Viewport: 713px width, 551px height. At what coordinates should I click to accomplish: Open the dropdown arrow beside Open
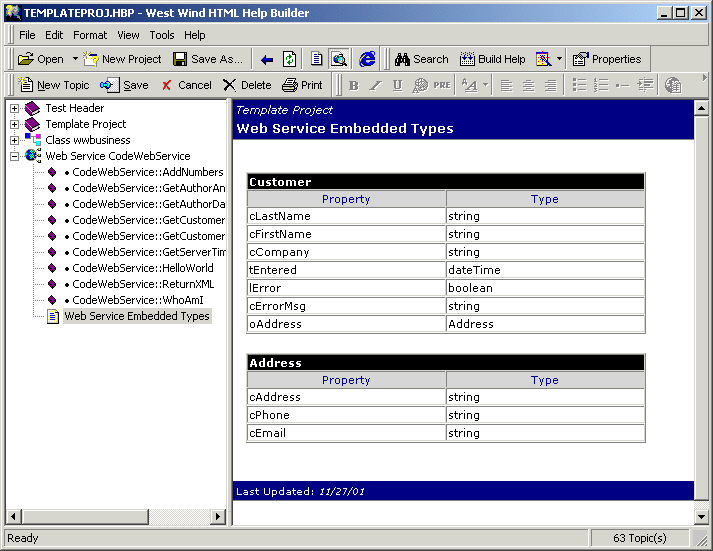click(75, 59)
